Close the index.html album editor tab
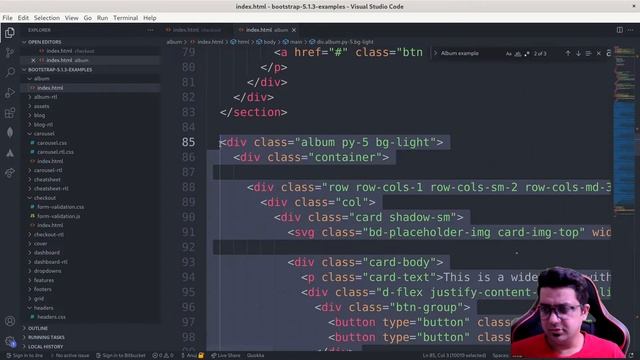Image resolution: width=640 pixels, height=360 pixels. [294, 30]
